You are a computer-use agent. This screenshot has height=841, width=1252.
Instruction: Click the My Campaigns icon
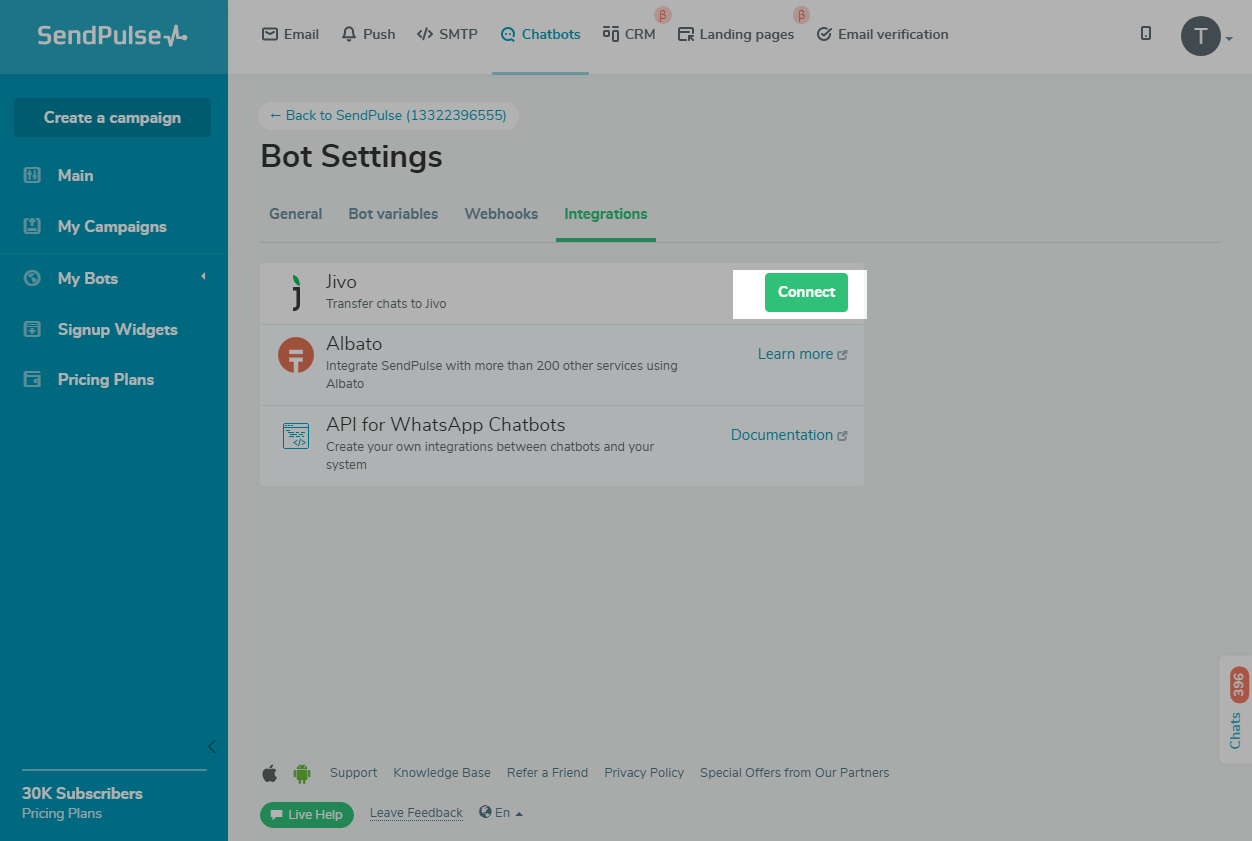(x=32, y=226)
